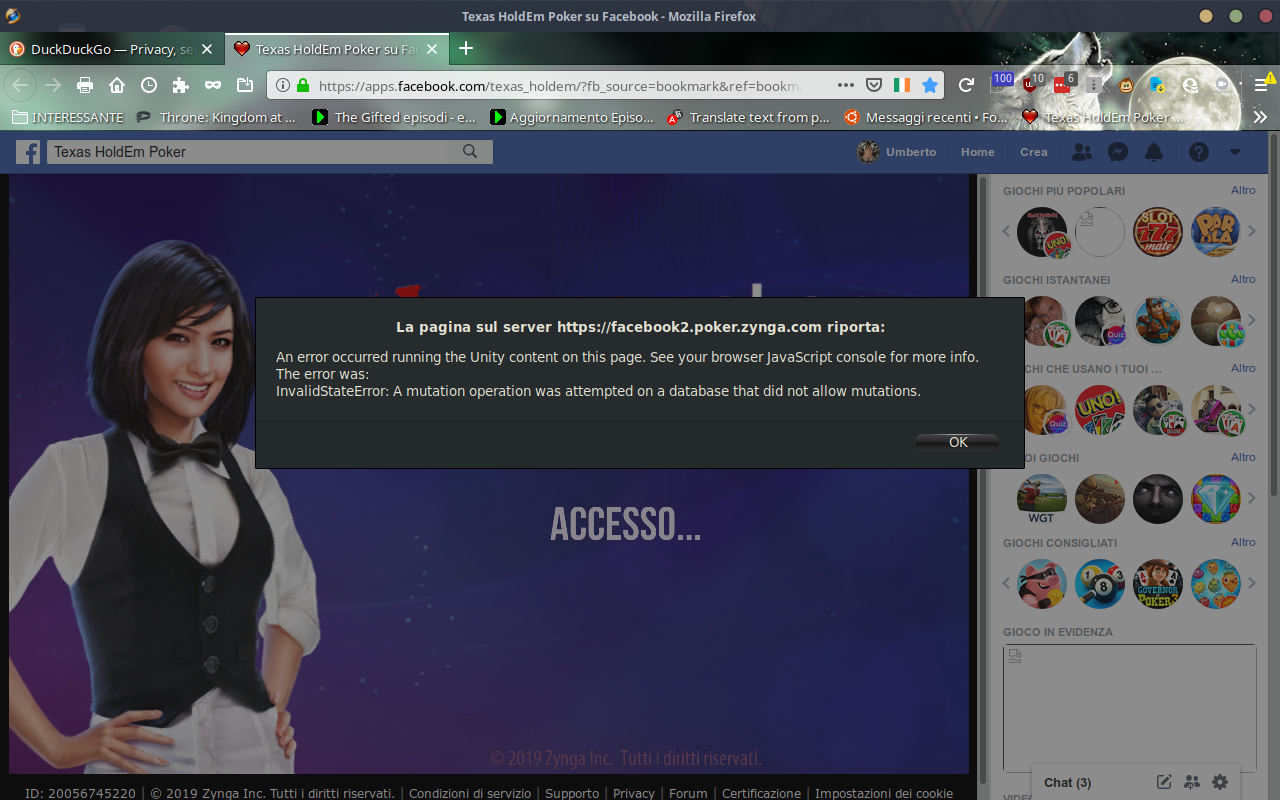Viewport: 1280px width, 800px height.
Task: Open Facebook friend requests icon
Action: [1082, 152]
